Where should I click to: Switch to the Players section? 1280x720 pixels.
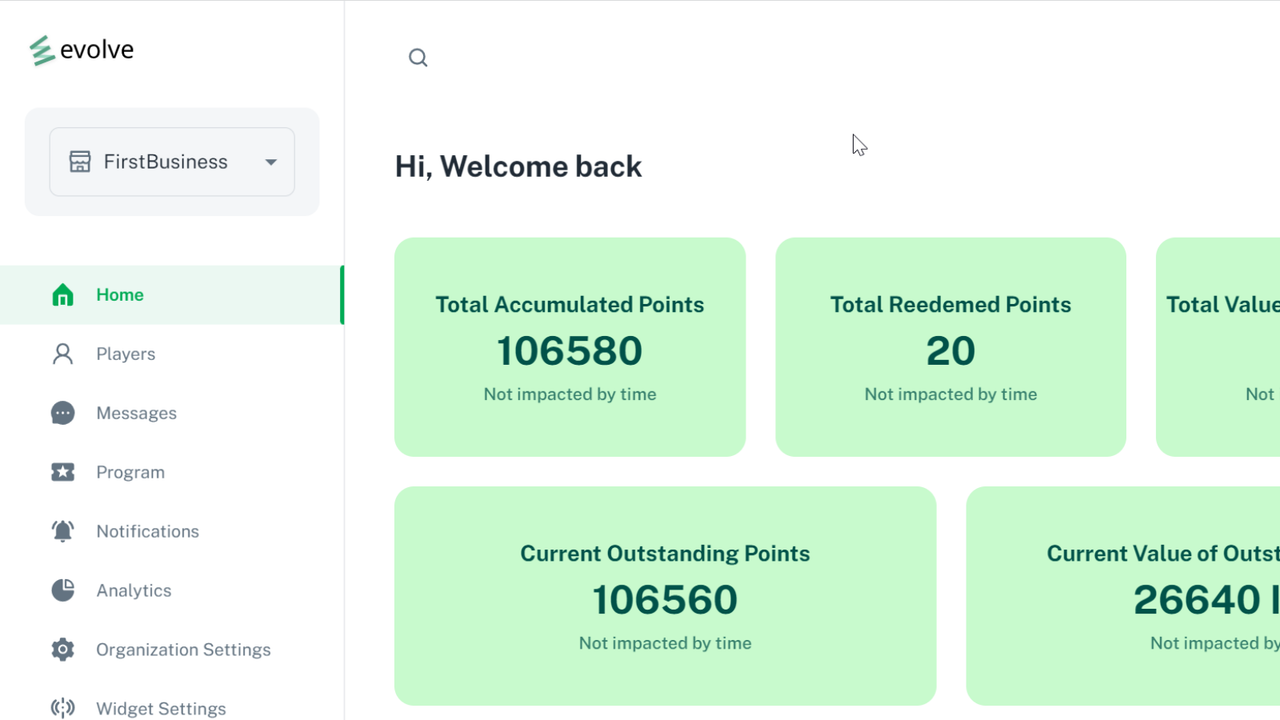click(126, 353)
